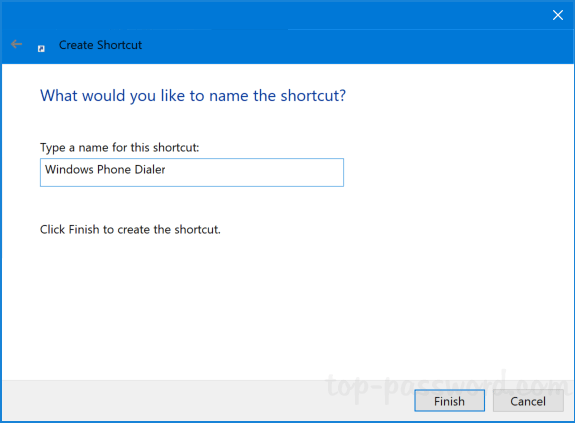Click the heading asking to name the shortcut

tap(193, 96)
